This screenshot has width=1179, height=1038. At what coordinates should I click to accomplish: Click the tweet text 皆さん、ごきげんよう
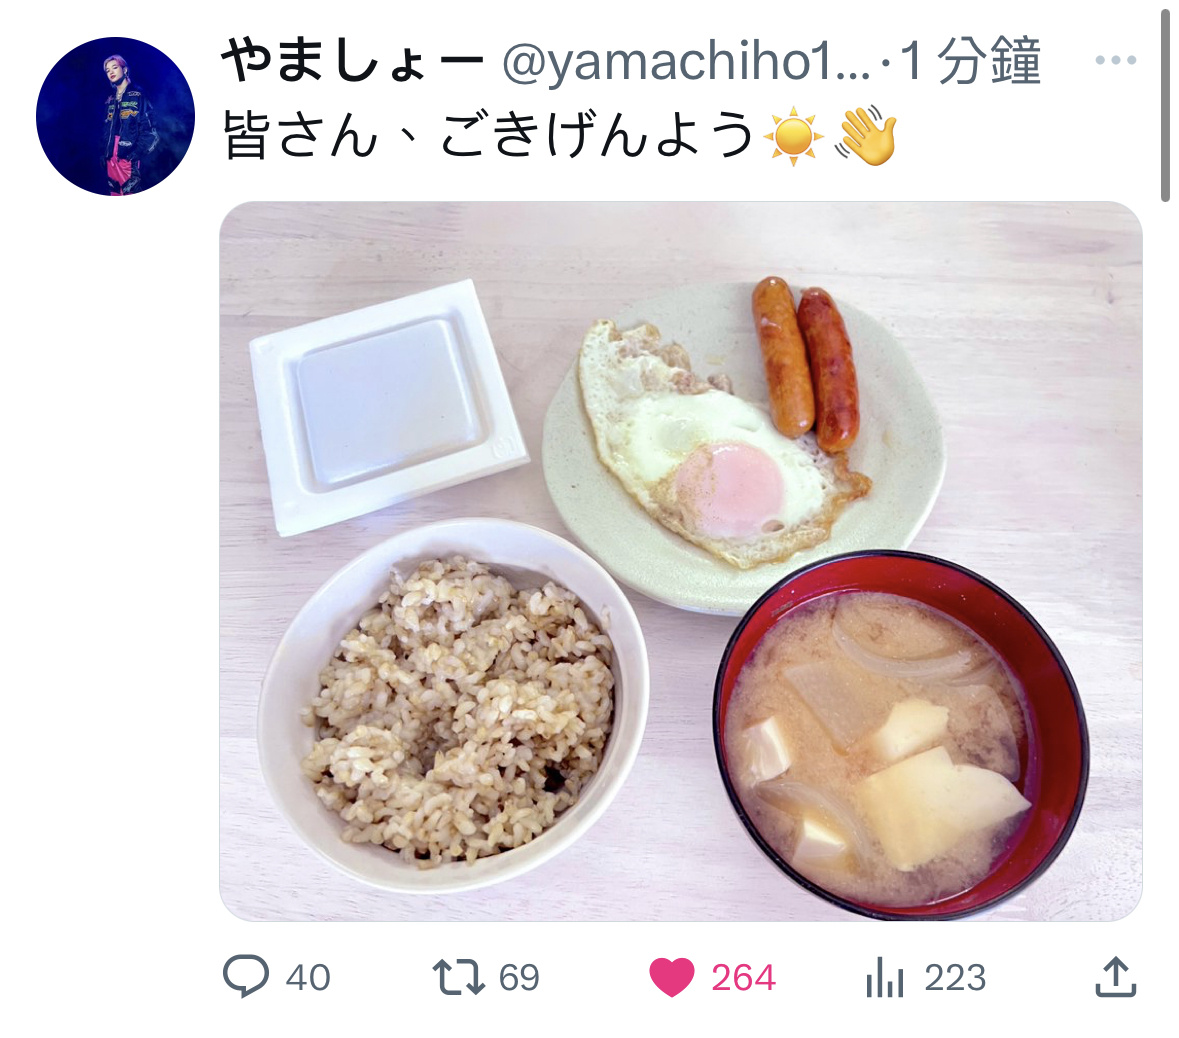click(x=489, y=136)
